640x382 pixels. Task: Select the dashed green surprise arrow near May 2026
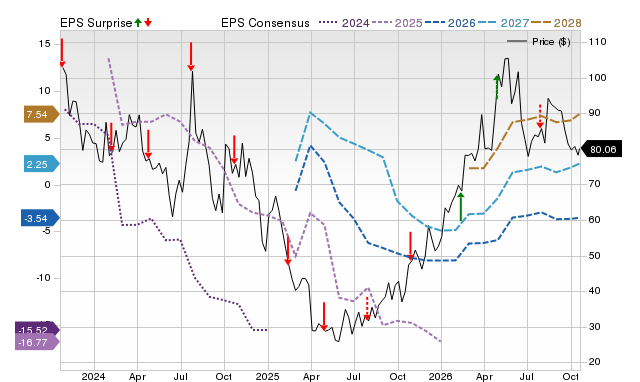(x=497, y=87)
